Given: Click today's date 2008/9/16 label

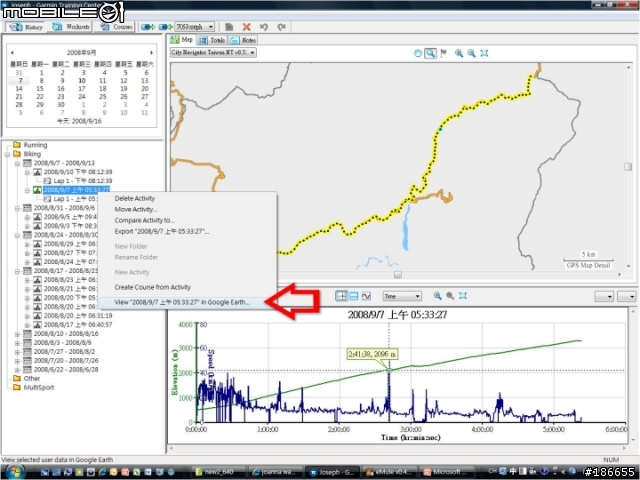Looking at the screenshot, I should click(x=79, y=121).
